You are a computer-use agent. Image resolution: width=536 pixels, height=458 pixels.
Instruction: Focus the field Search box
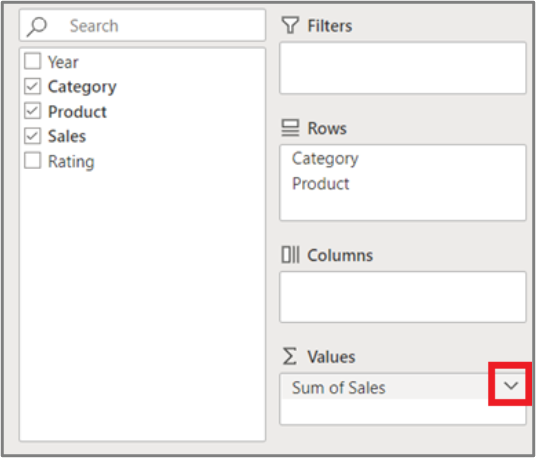142,26
